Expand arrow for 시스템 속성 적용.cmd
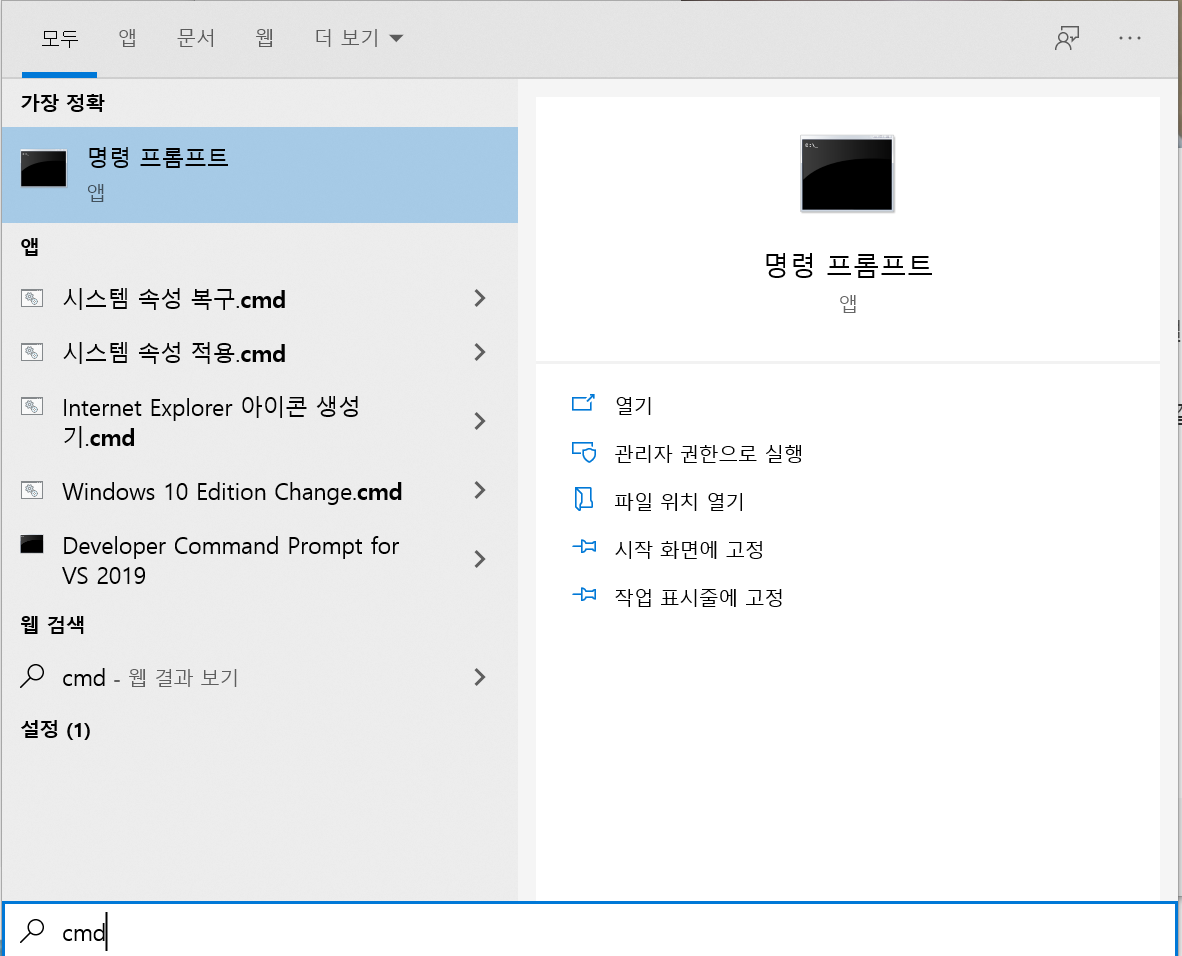1182x956 pixels. click(x=479, y=352)
